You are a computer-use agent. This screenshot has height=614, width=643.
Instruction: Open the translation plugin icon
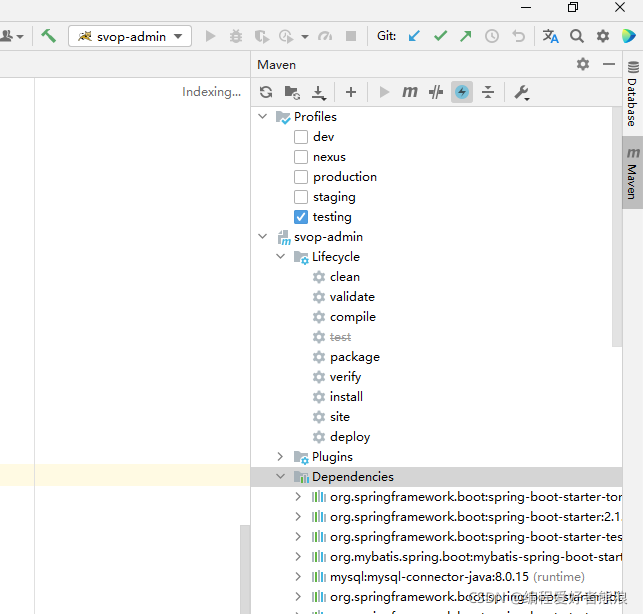550,36
